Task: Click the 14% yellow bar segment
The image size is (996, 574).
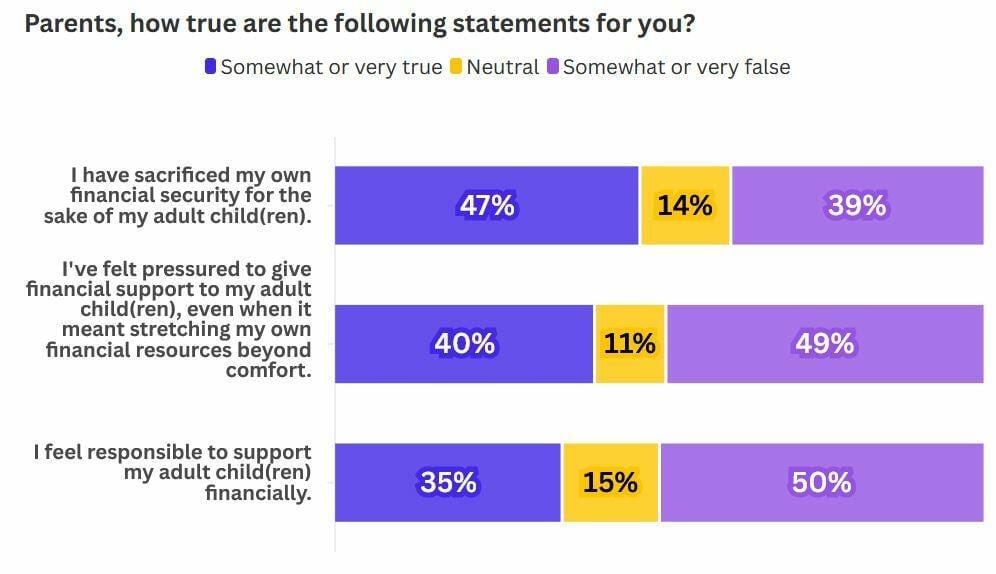Action: tap(685, 205)
